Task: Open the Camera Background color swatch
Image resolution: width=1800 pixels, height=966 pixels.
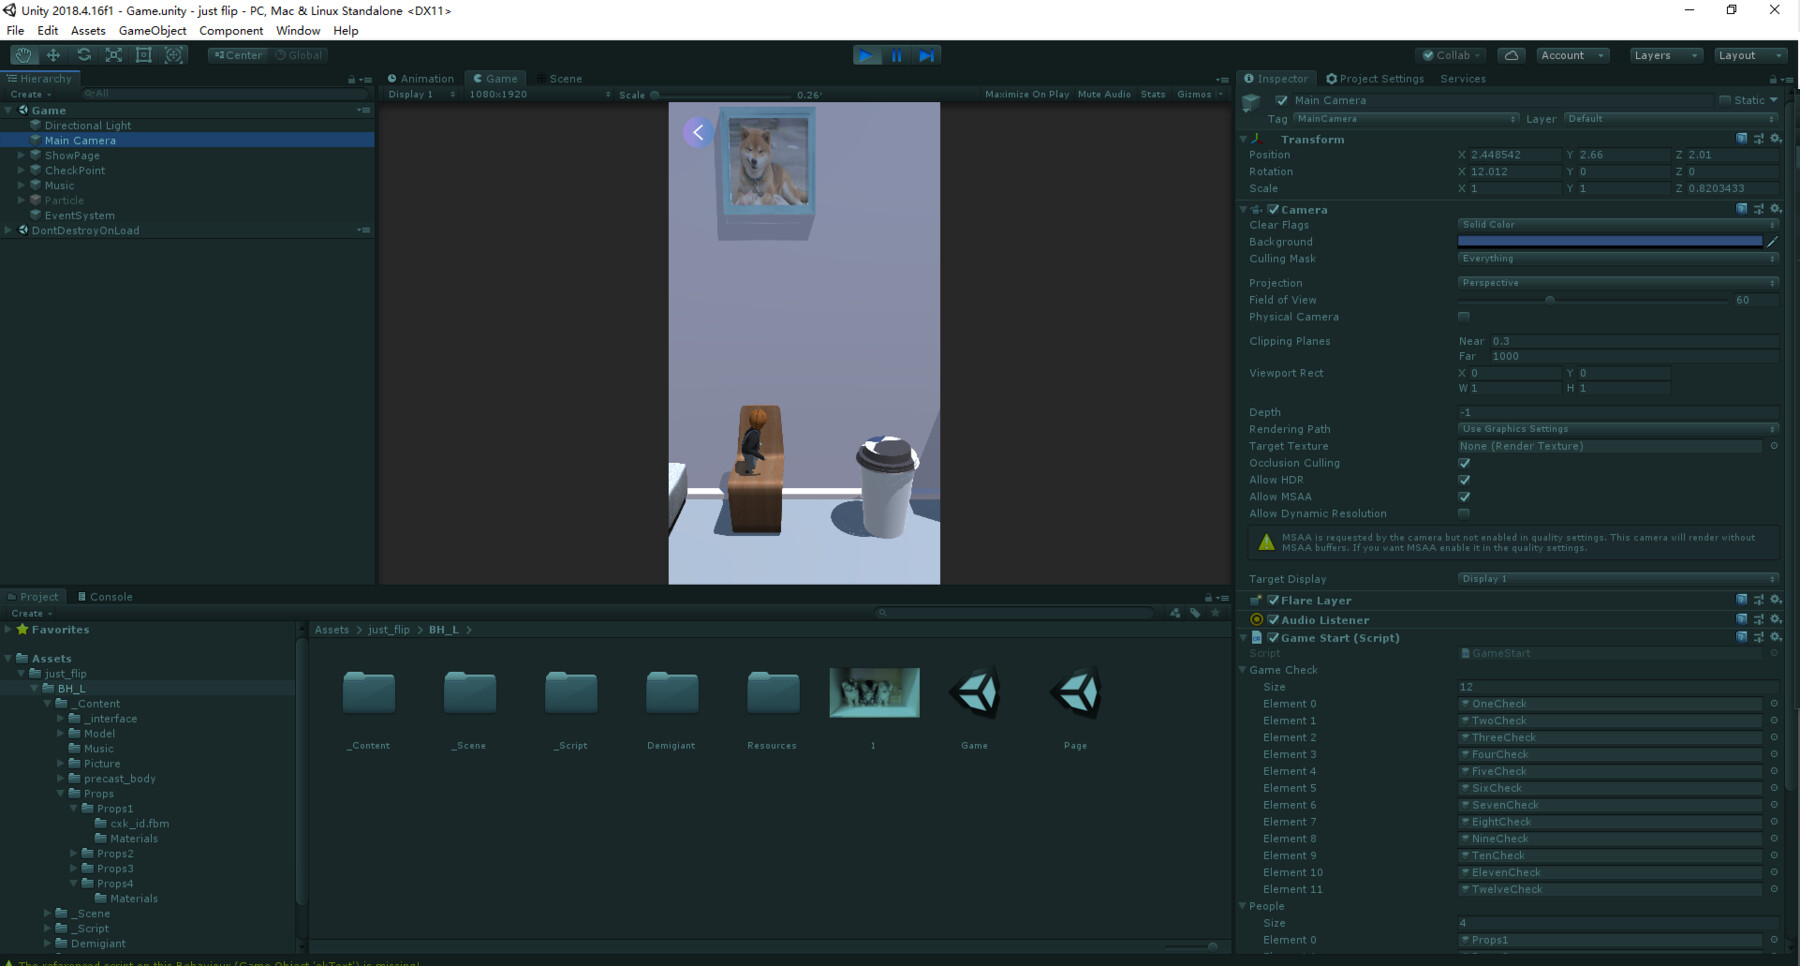Action: [1608, 241]
